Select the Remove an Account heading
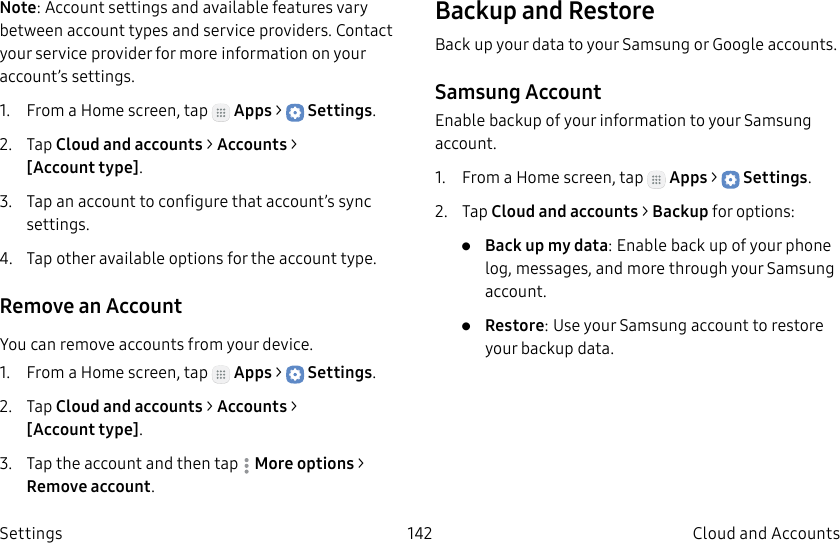840x543 pixels. 91,306
